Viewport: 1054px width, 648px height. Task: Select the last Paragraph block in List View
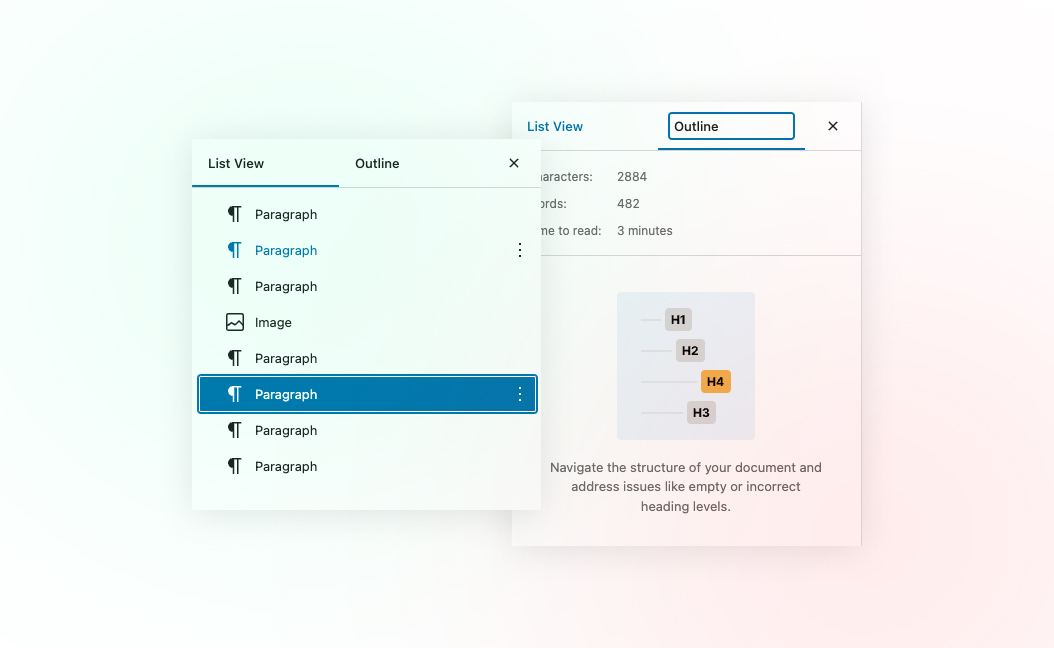tap(284, 466)
